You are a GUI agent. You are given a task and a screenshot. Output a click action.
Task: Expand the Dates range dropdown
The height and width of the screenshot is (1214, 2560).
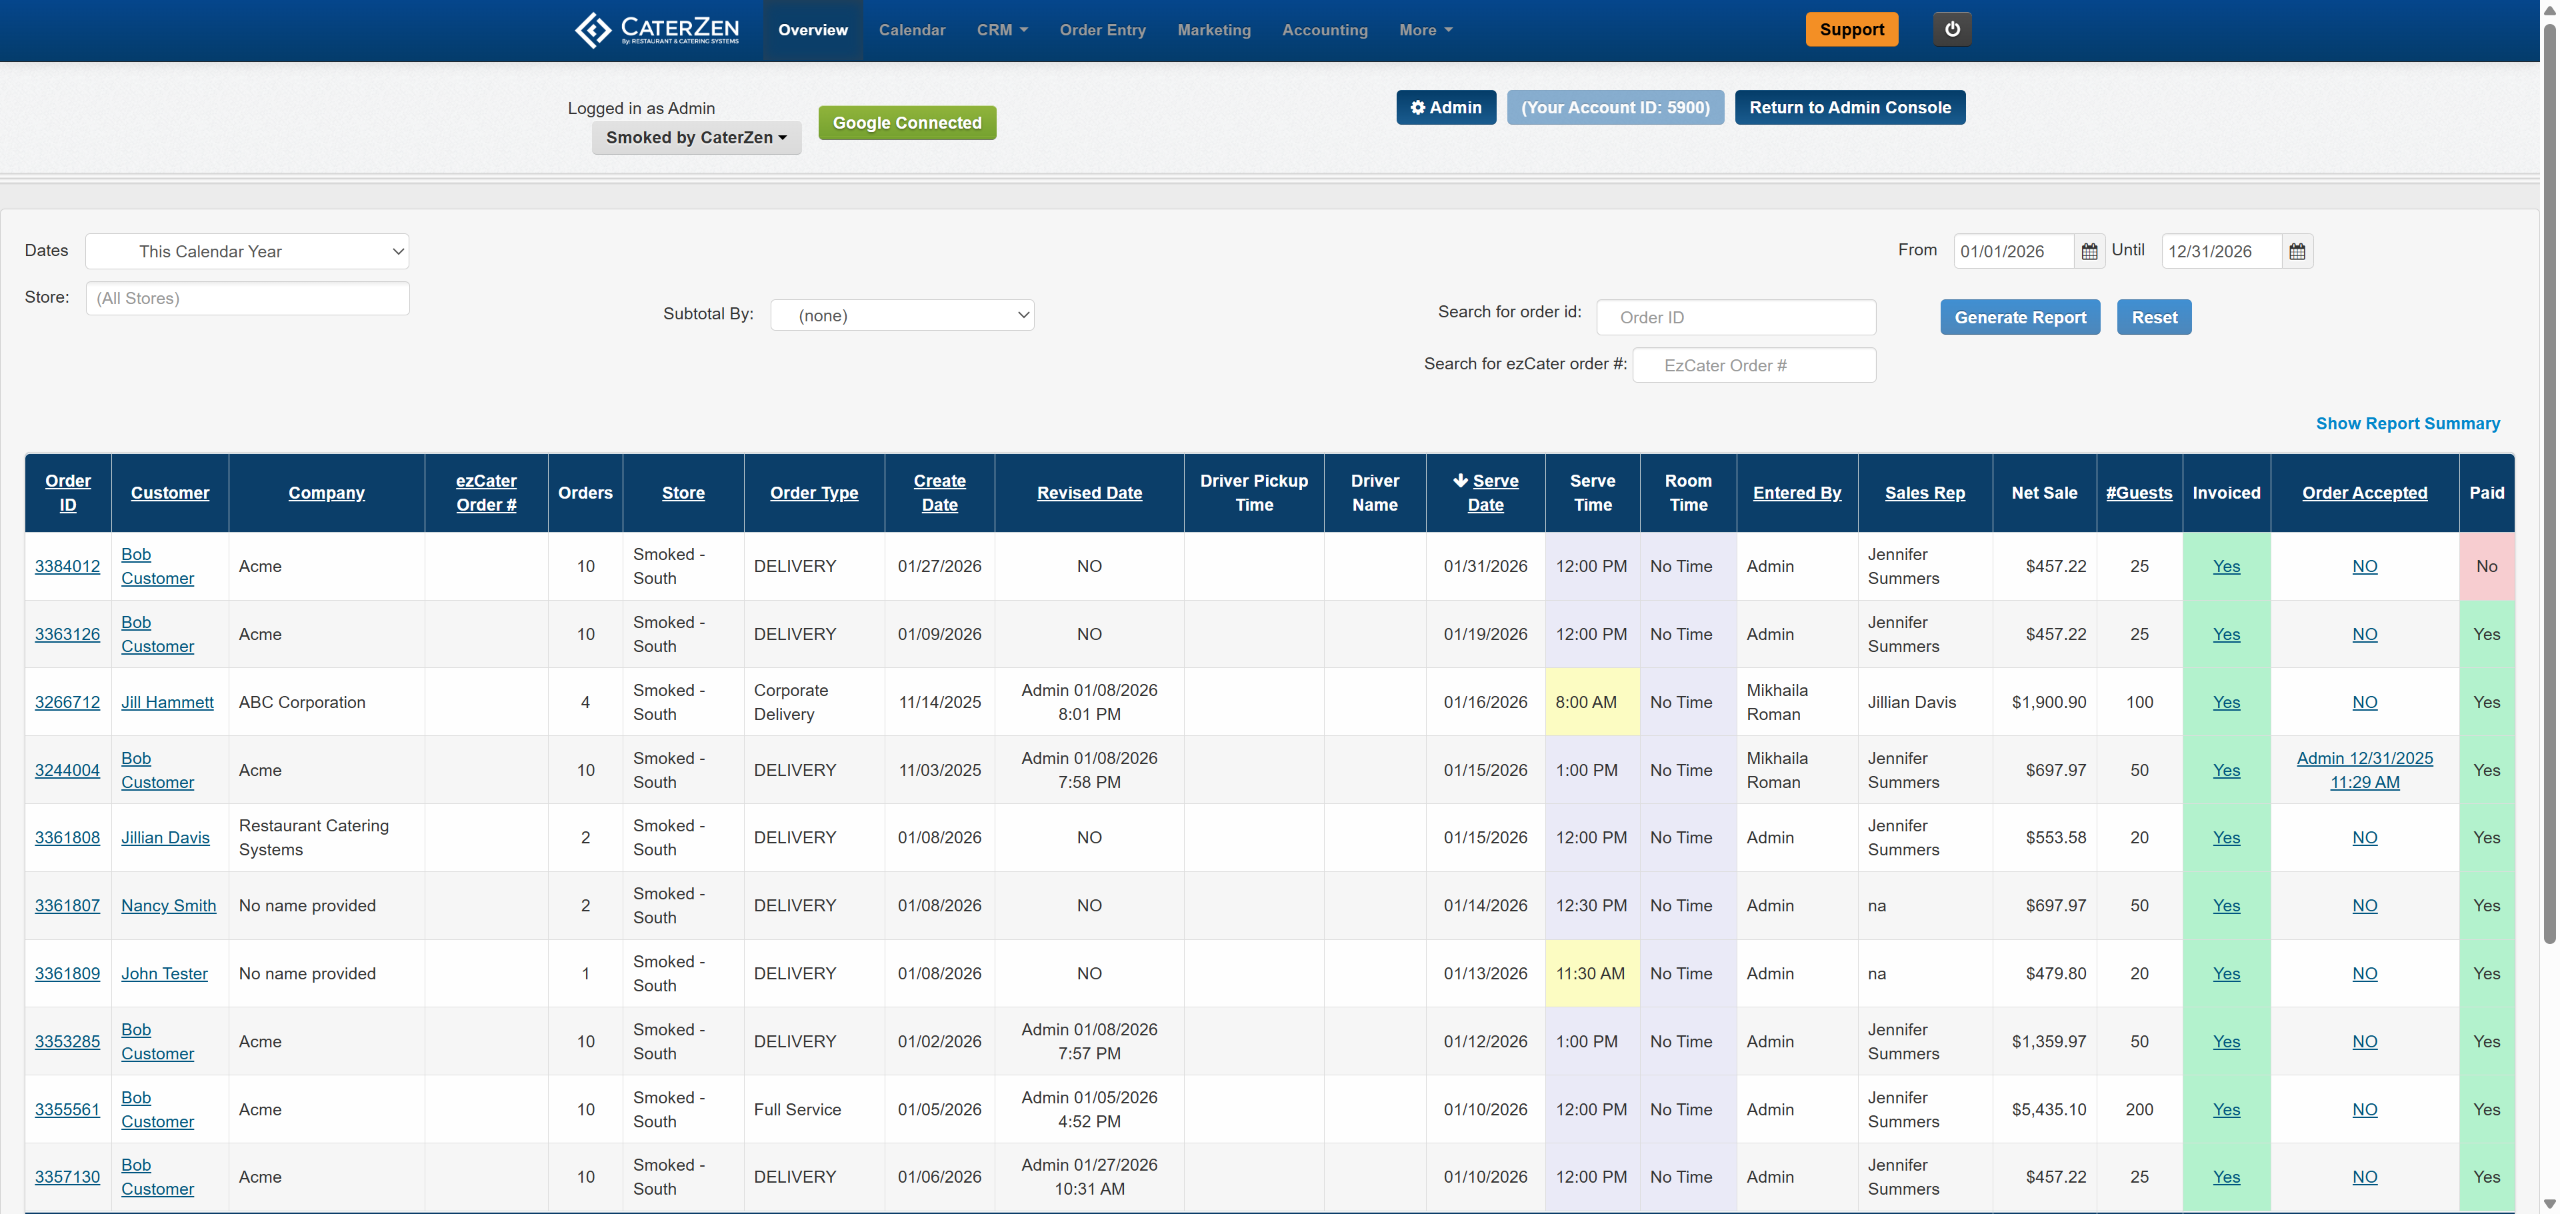point(247,251)
